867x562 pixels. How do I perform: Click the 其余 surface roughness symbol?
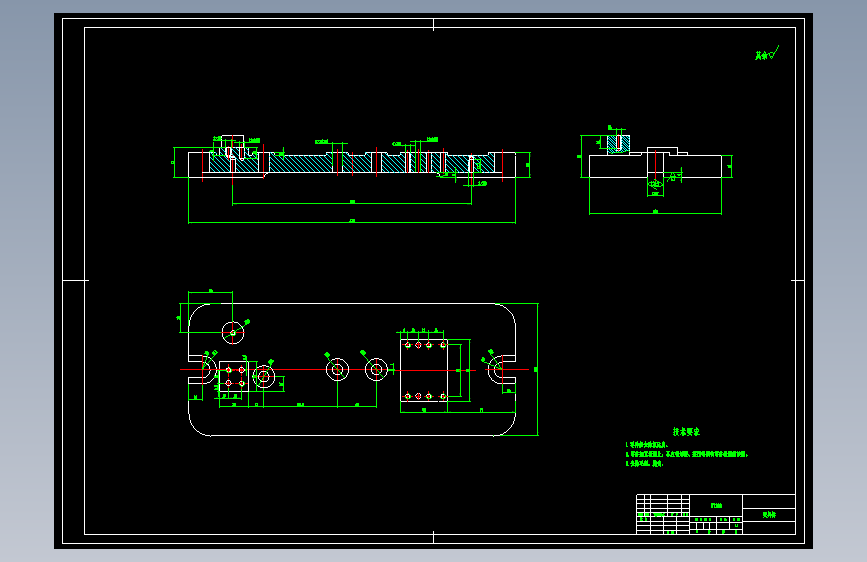pyautogui.click(x=767, y=54)
